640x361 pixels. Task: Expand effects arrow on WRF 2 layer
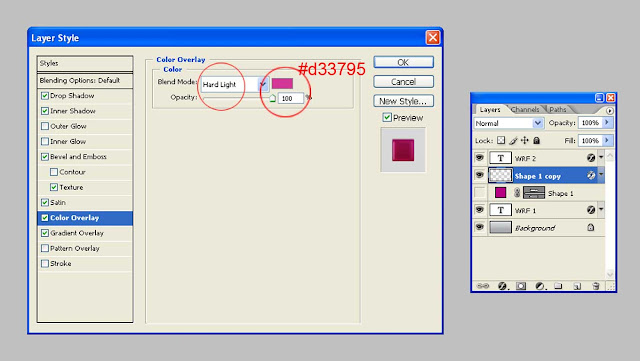tap(601, 158)
